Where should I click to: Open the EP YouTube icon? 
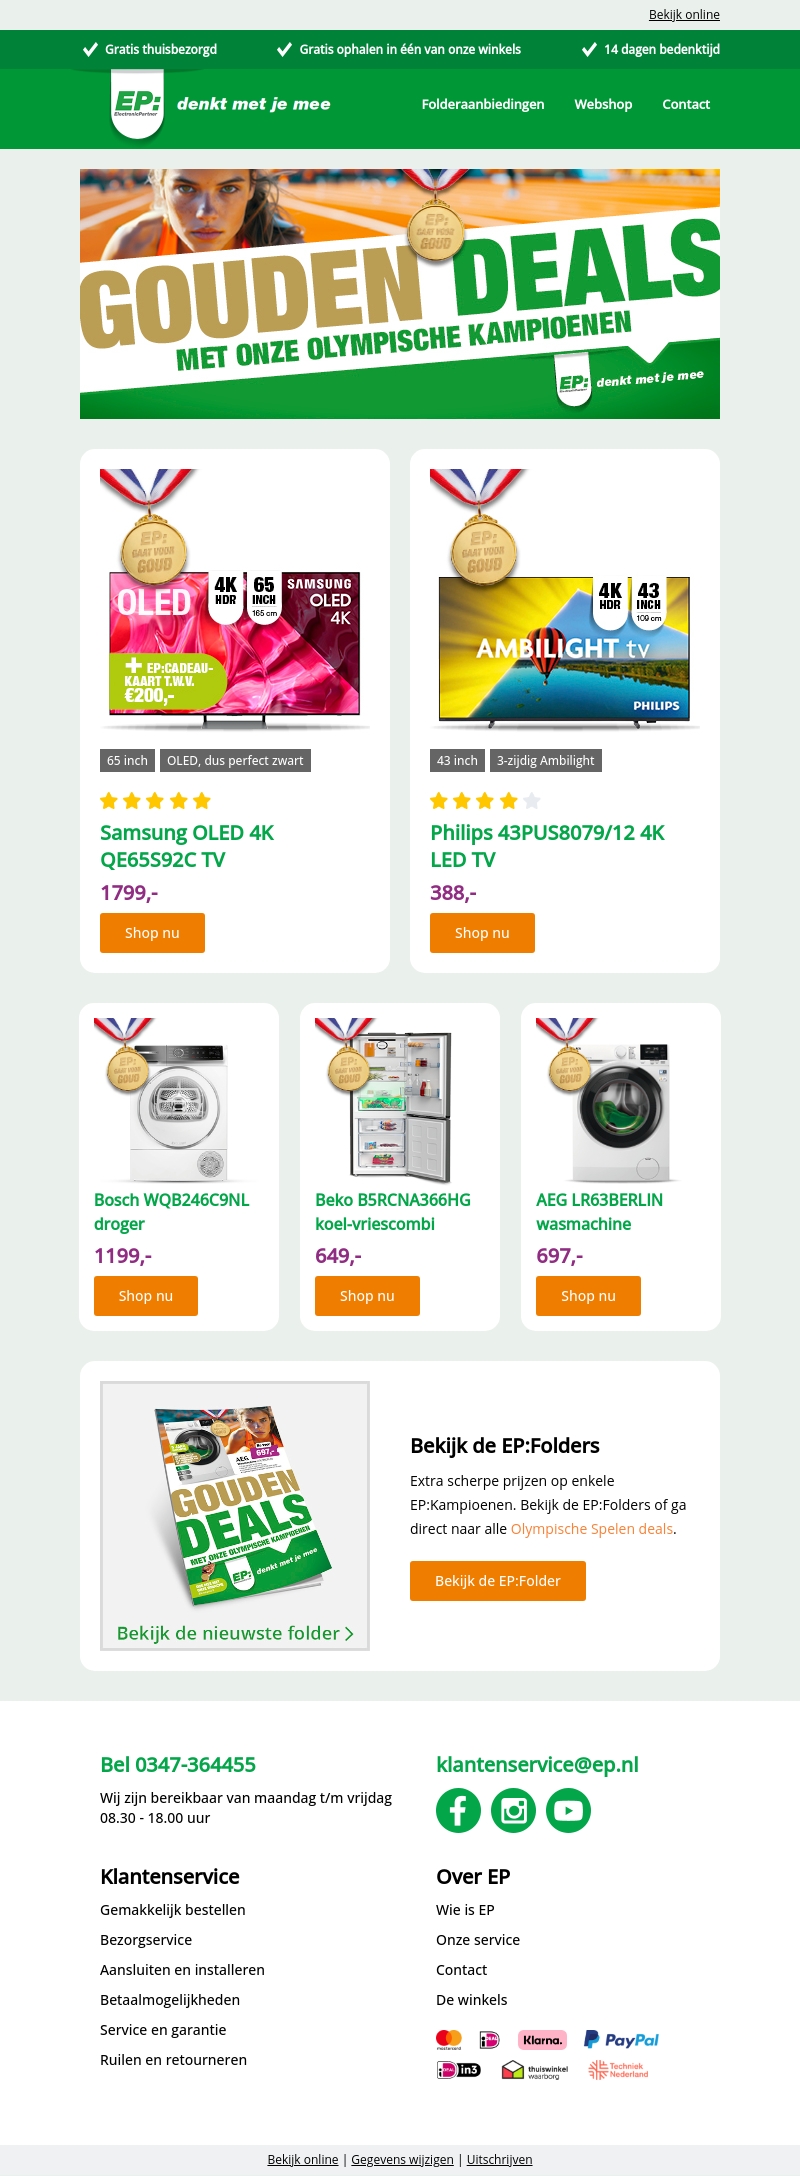point(568,1810)
